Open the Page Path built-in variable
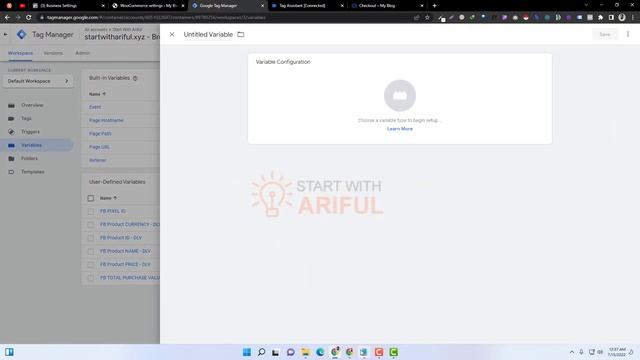Screen dimensions: 640x360 pos(100,133)
